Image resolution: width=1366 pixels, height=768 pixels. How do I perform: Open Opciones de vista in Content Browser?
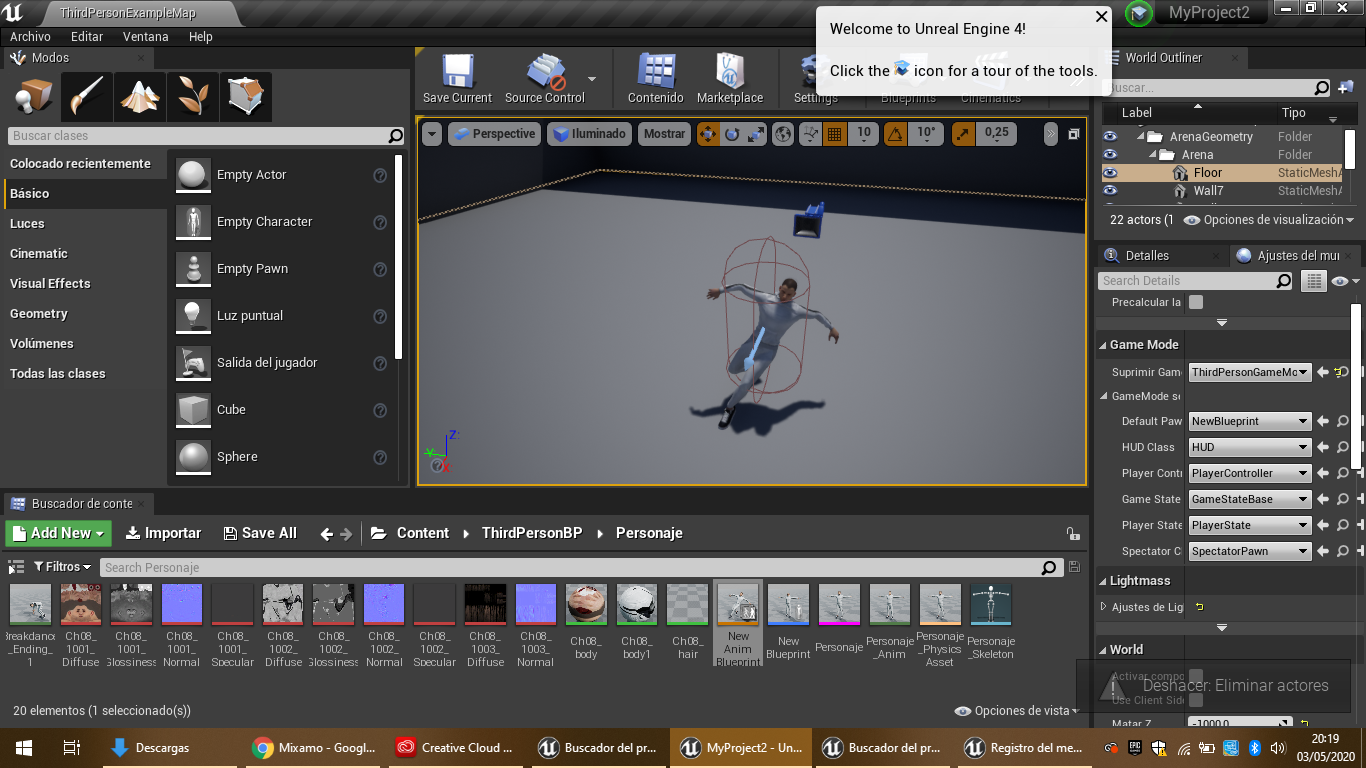tap(1018, 710)
